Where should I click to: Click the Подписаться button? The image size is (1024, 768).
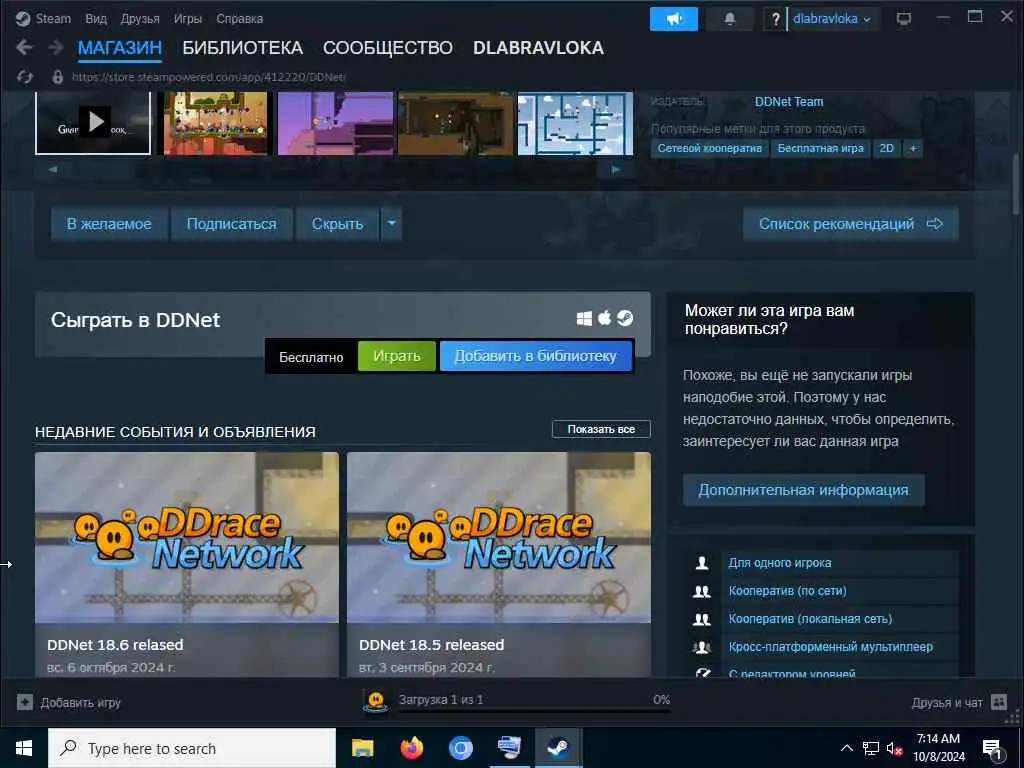tap(231, 224)
